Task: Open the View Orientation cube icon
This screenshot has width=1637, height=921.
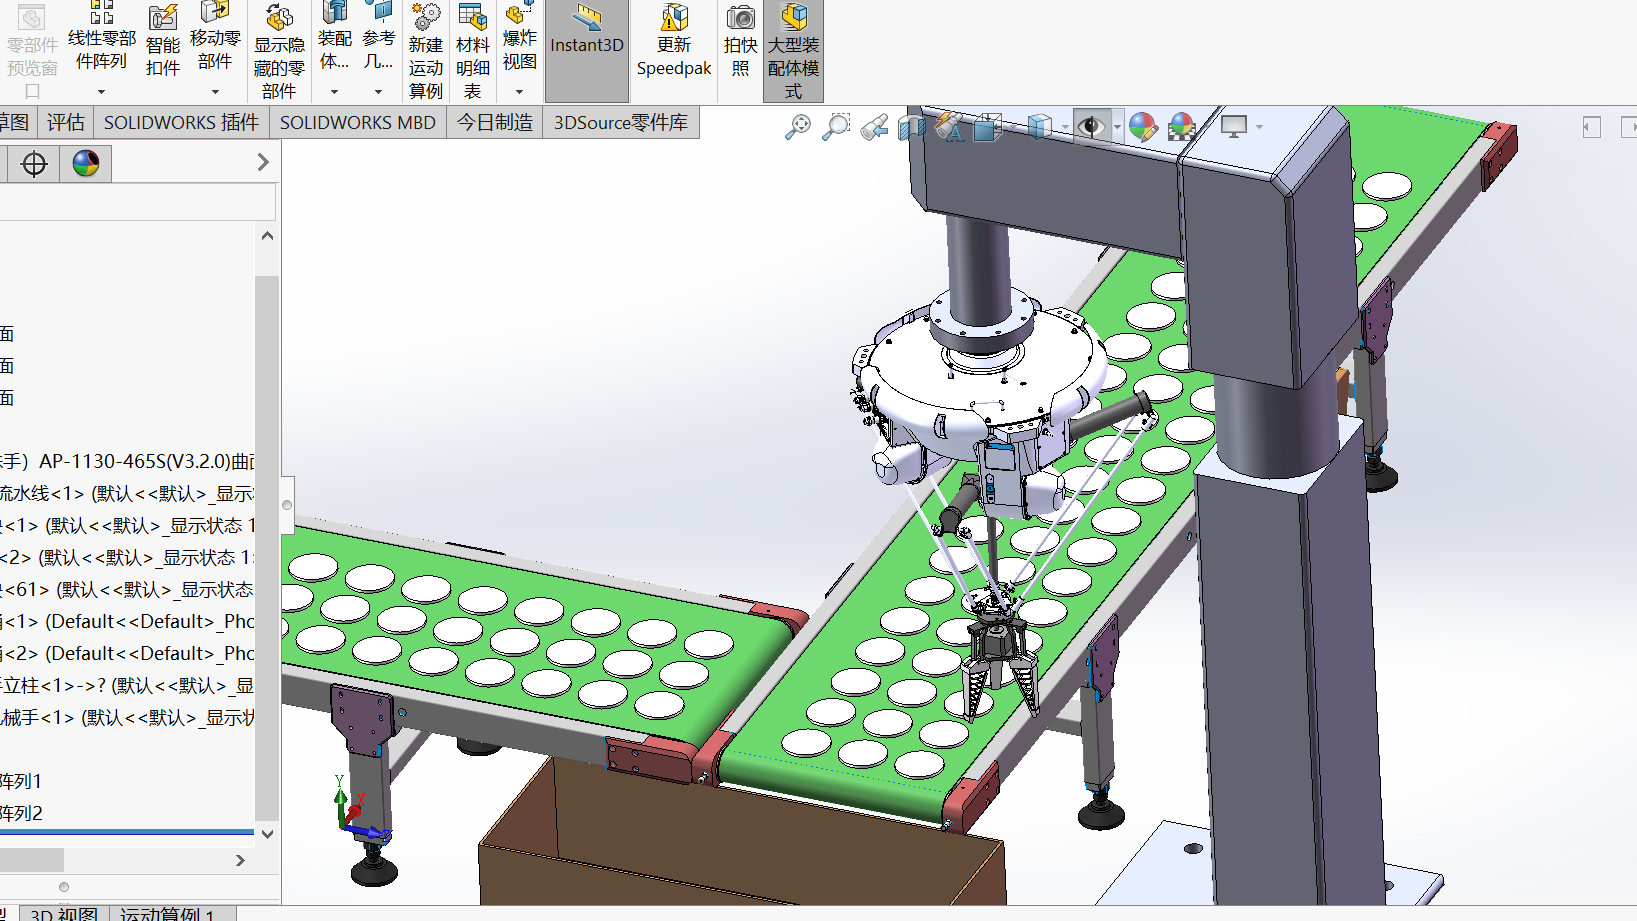Action: pos(987,127)
